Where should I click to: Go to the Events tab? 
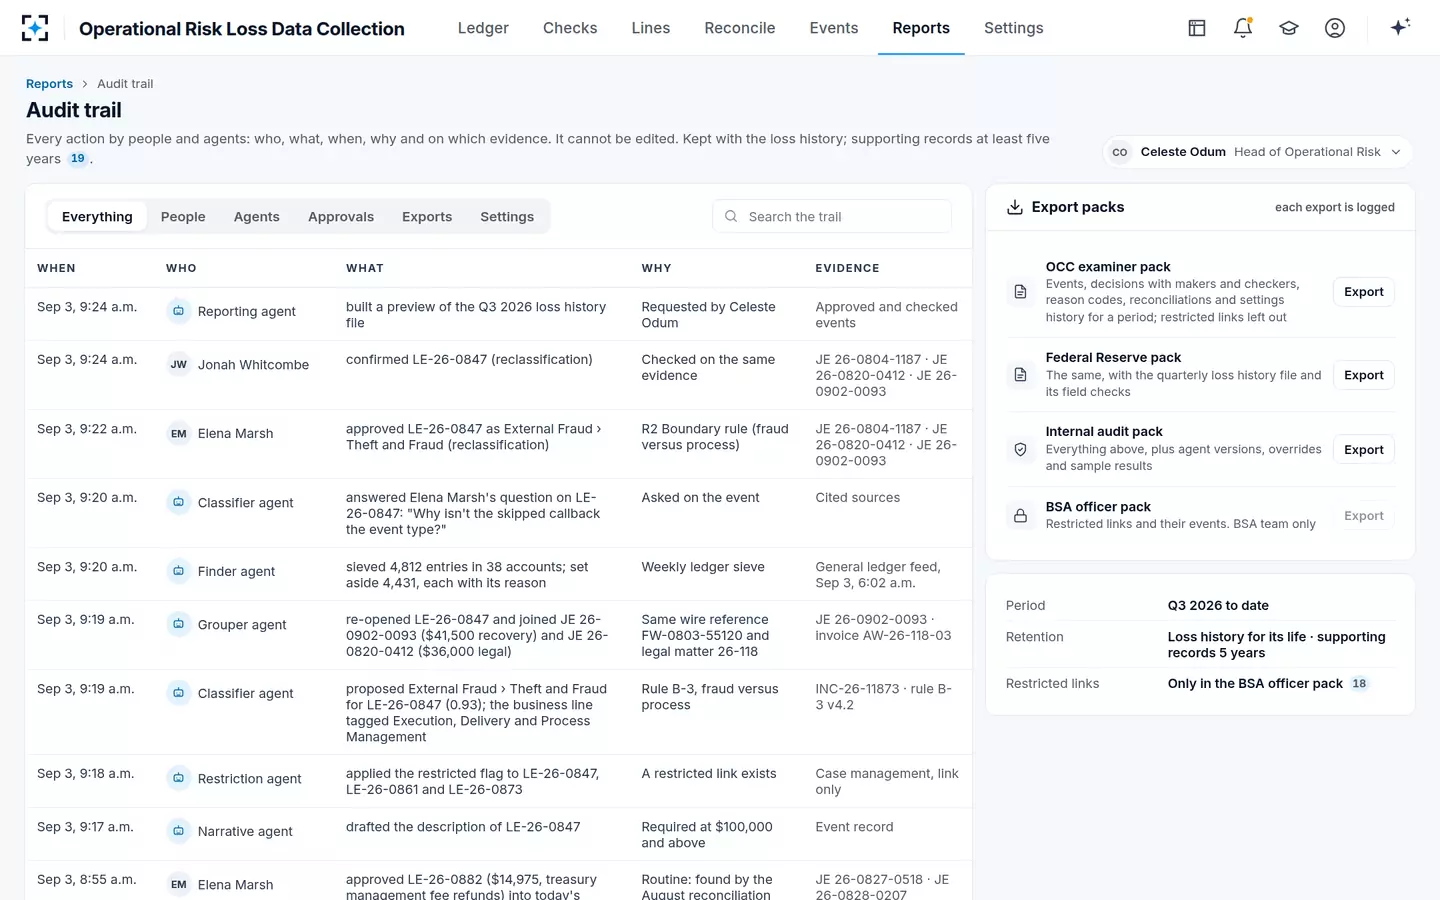coord(834,28)
